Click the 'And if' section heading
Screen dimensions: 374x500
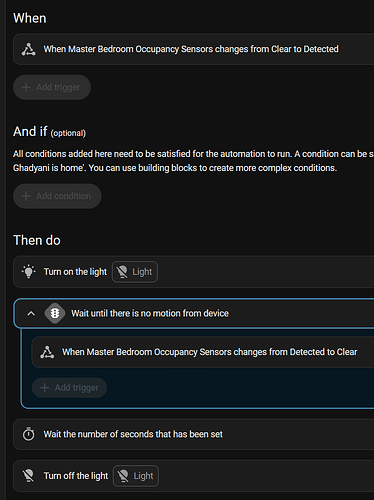30,131
